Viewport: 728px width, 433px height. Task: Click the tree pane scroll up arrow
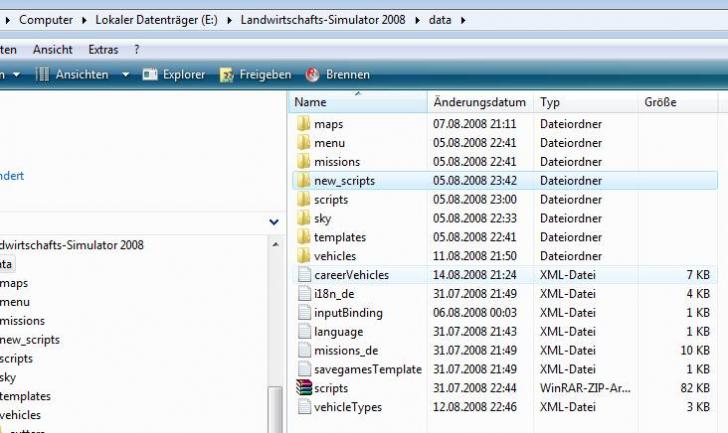point(275,245)
